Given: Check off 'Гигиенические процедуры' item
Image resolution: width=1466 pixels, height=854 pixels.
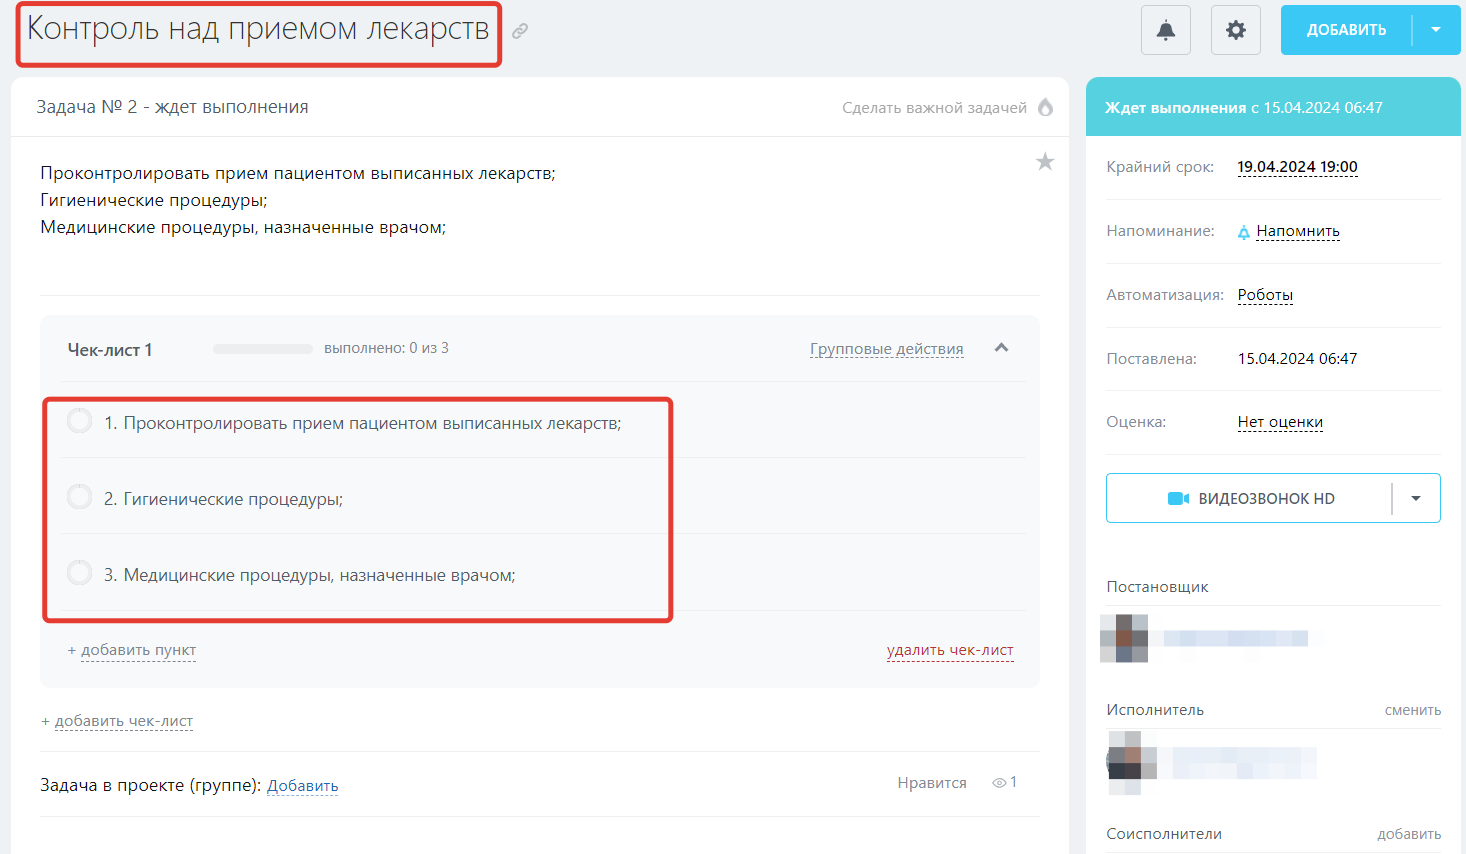Looking at the screenshot, I should (x=80, y=497).
